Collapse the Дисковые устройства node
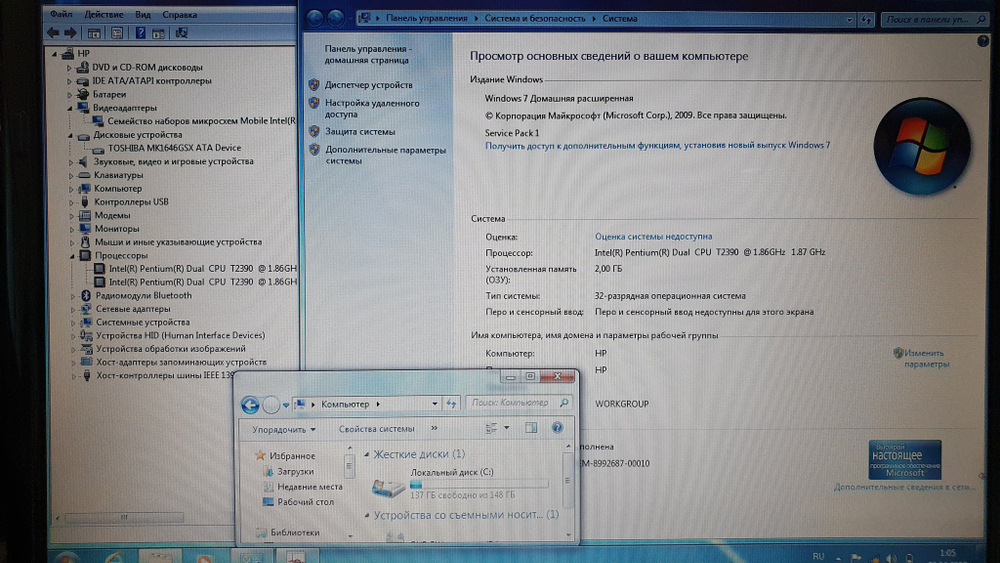The height and width of the screenshot is (563, 1000). [x=71, y=135]
